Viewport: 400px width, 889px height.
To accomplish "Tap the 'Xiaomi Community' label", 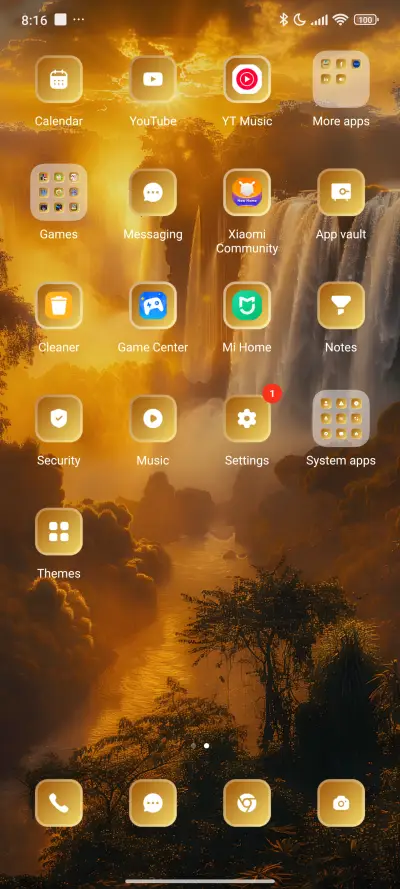I will 246,241.
